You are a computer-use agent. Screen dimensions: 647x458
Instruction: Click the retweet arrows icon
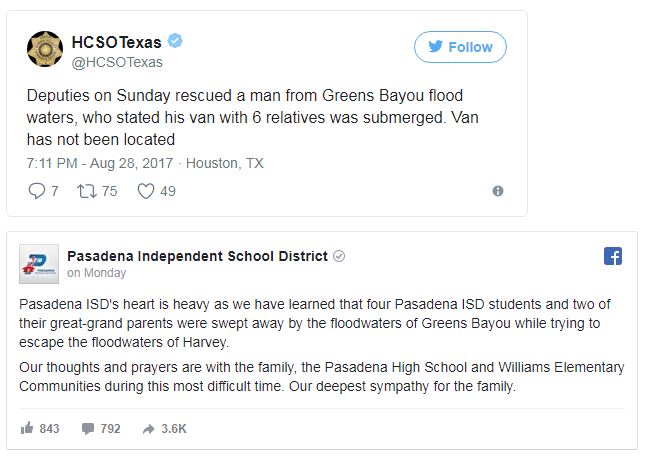tap(87, 191)
